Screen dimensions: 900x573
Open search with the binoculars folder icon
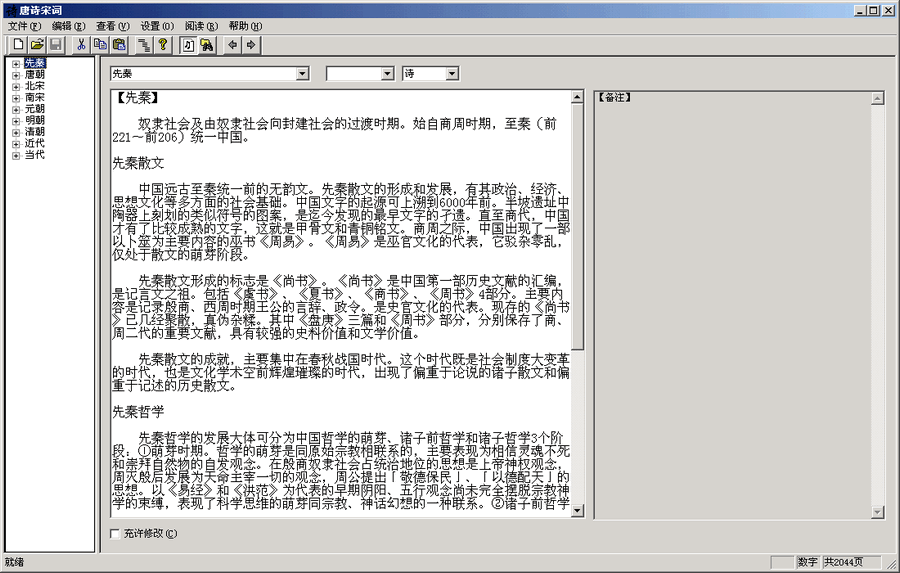207,45
